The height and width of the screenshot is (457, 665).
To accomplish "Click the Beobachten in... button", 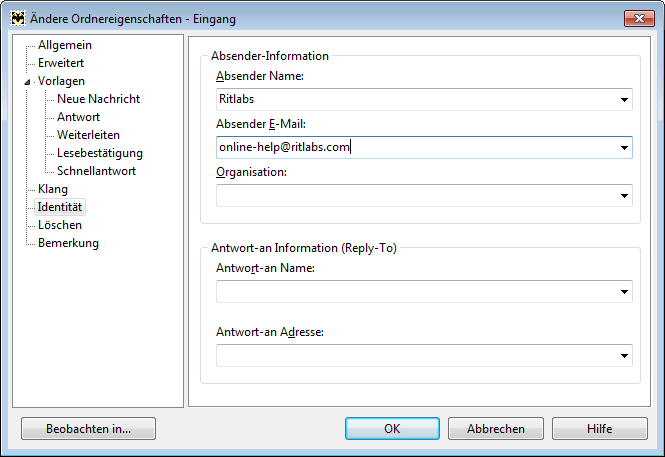I will [x=88, y=429].
